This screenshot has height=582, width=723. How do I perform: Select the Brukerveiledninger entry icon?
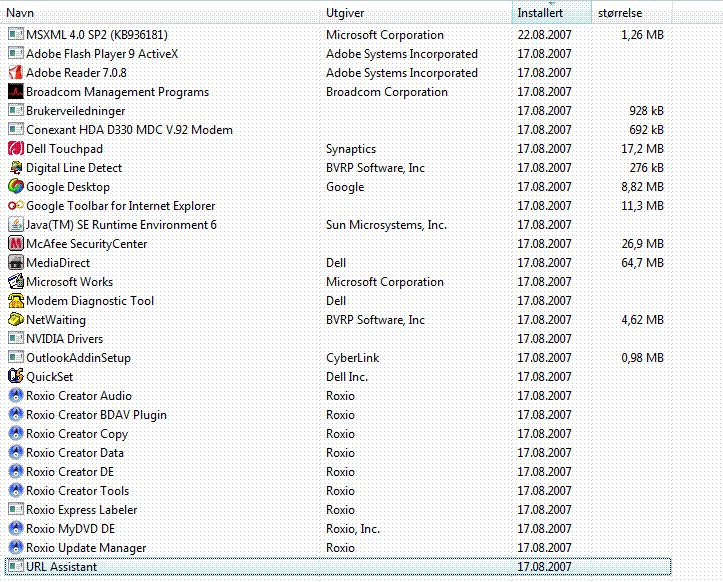point(16,111)
